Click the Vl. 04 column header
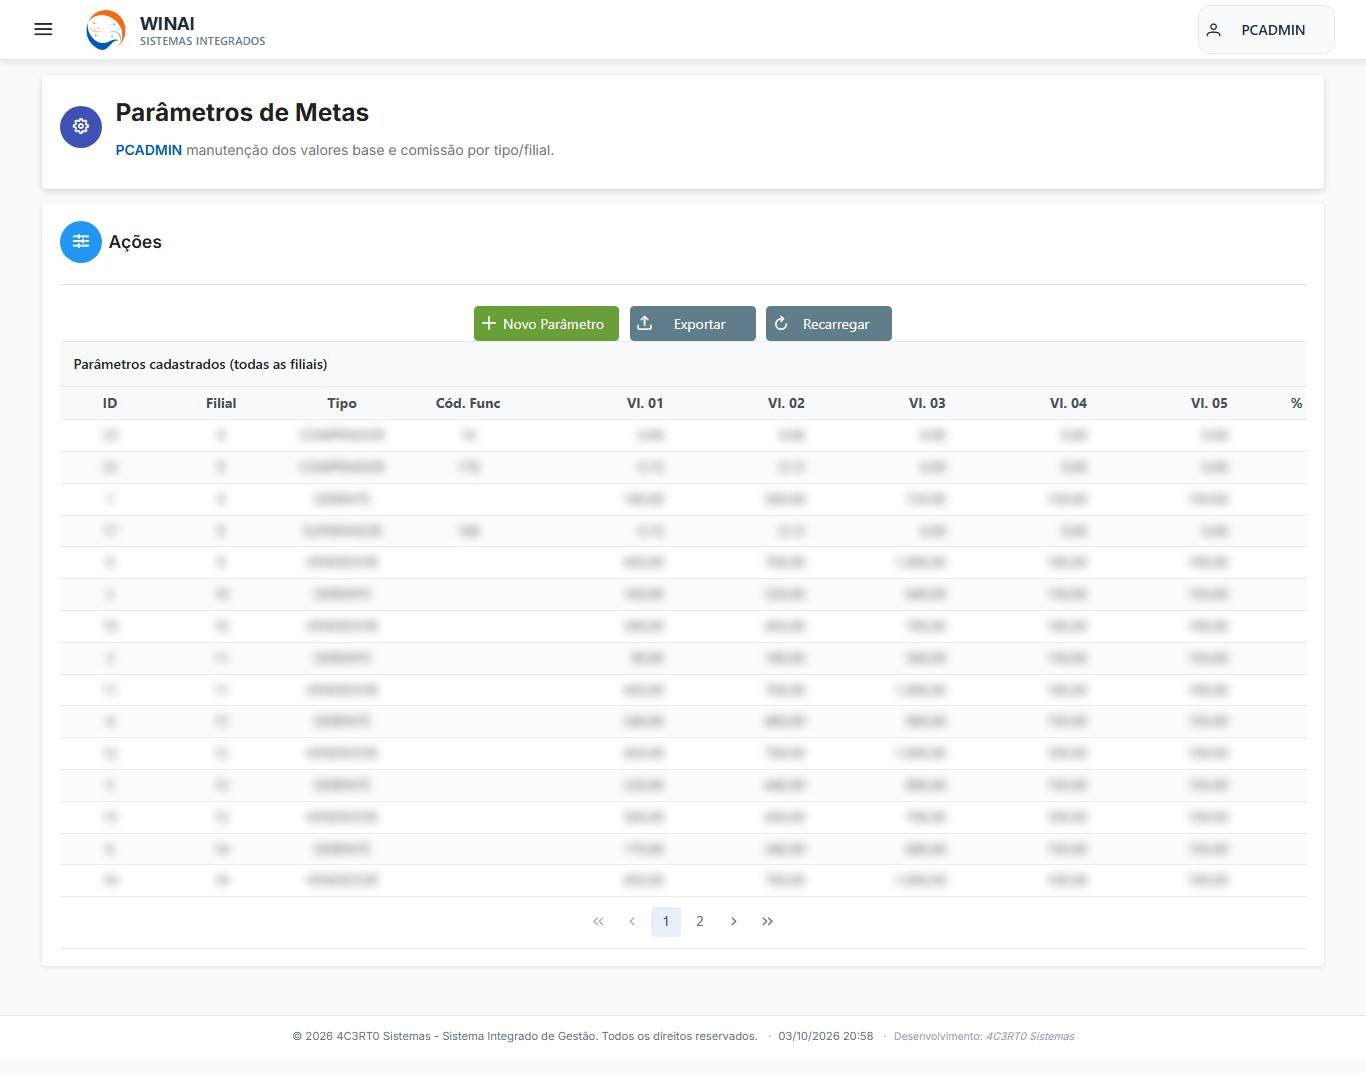This screenshot has width=1366, height=1073. click(x=1068, y=403)
